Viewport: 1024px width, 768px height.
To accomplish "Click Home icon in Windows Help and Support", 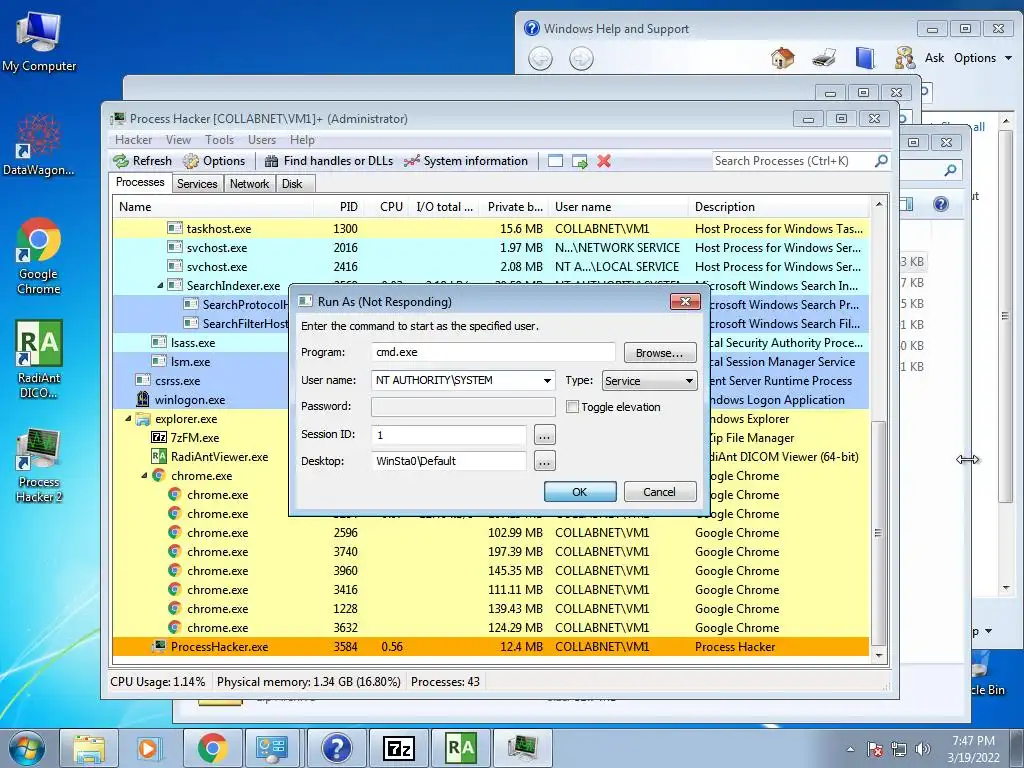I will 782,58.
